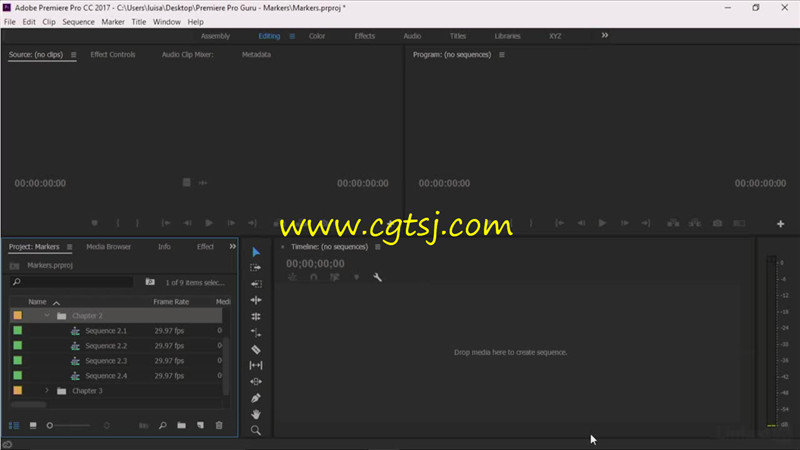Screen dimensions: 800x450
Task: Select the Hand tool
Action: [256, 414]
